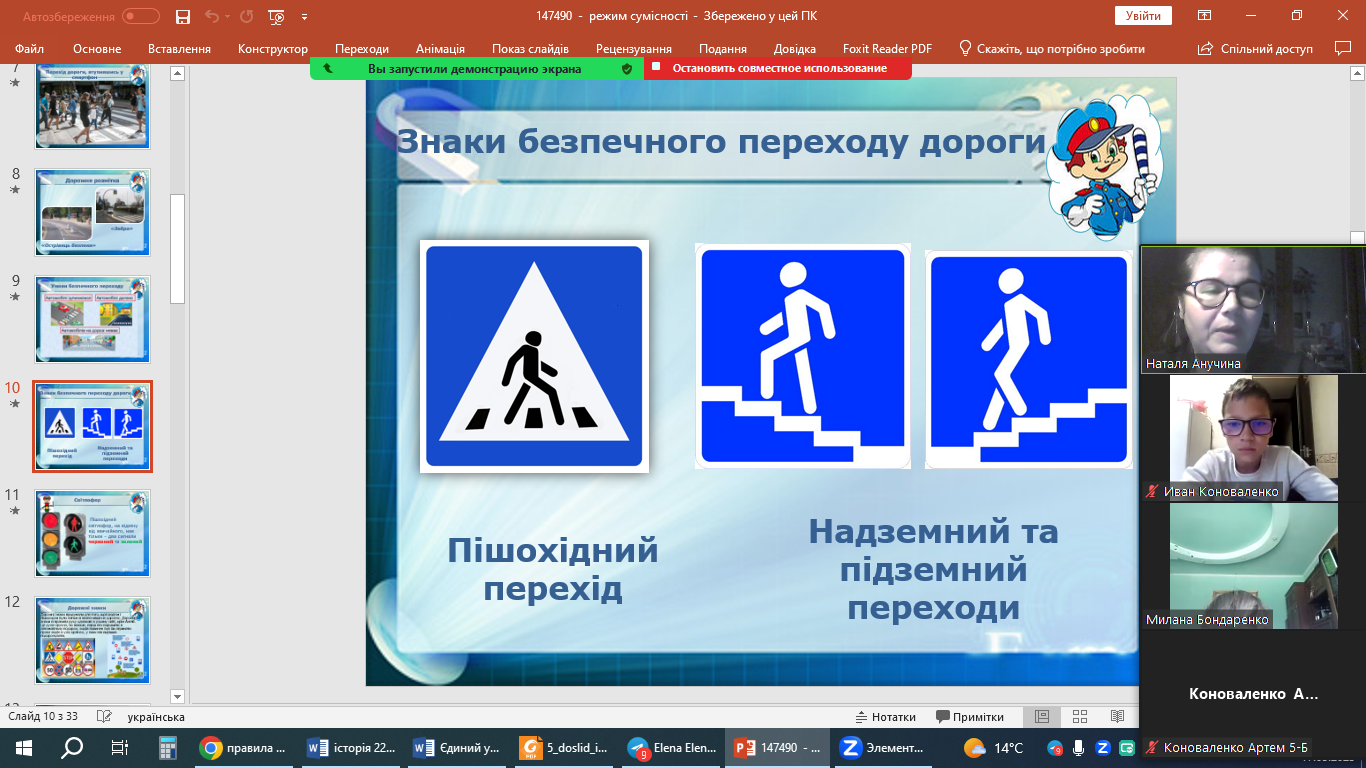
Task: Click the greyed-out redo icon
Action: pos(245,16)
